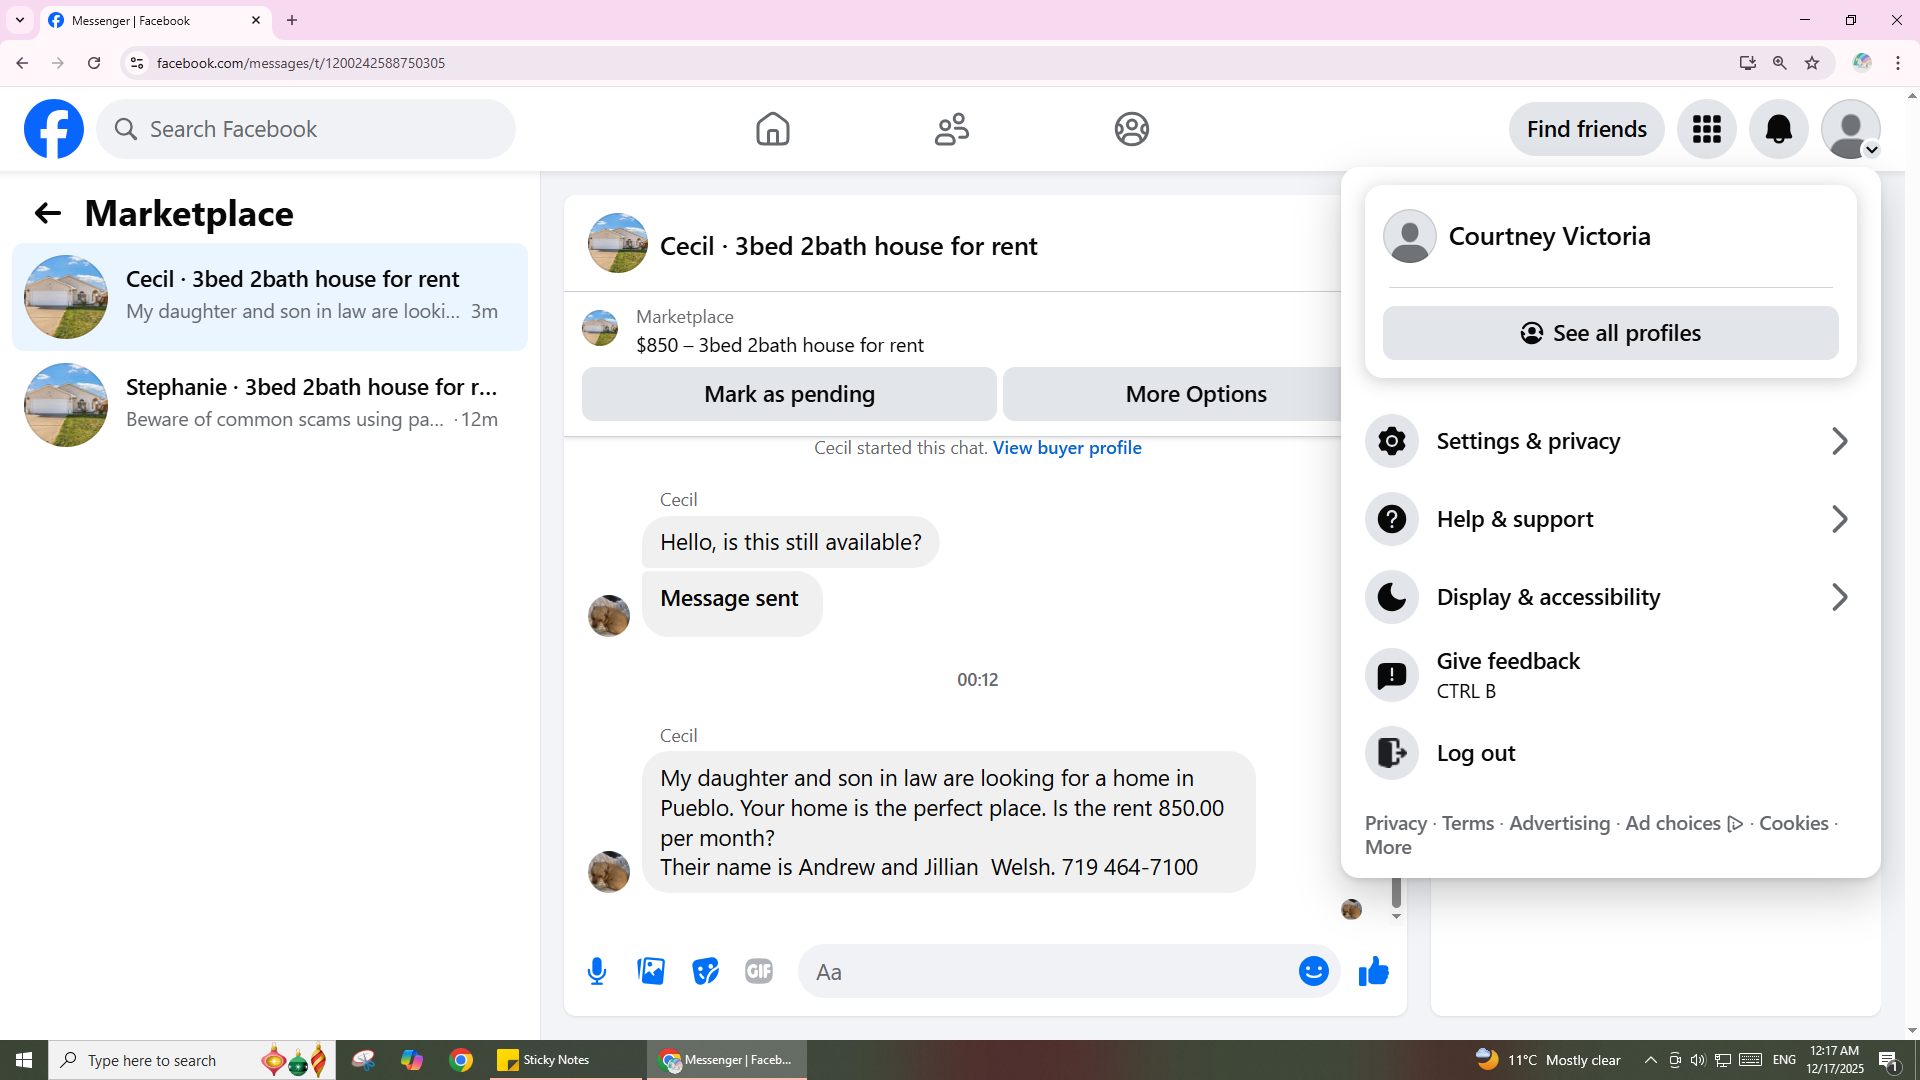This screenshot has width=1920, height=1080.
Task: Open the Terms footer link
Action: 1467,823
